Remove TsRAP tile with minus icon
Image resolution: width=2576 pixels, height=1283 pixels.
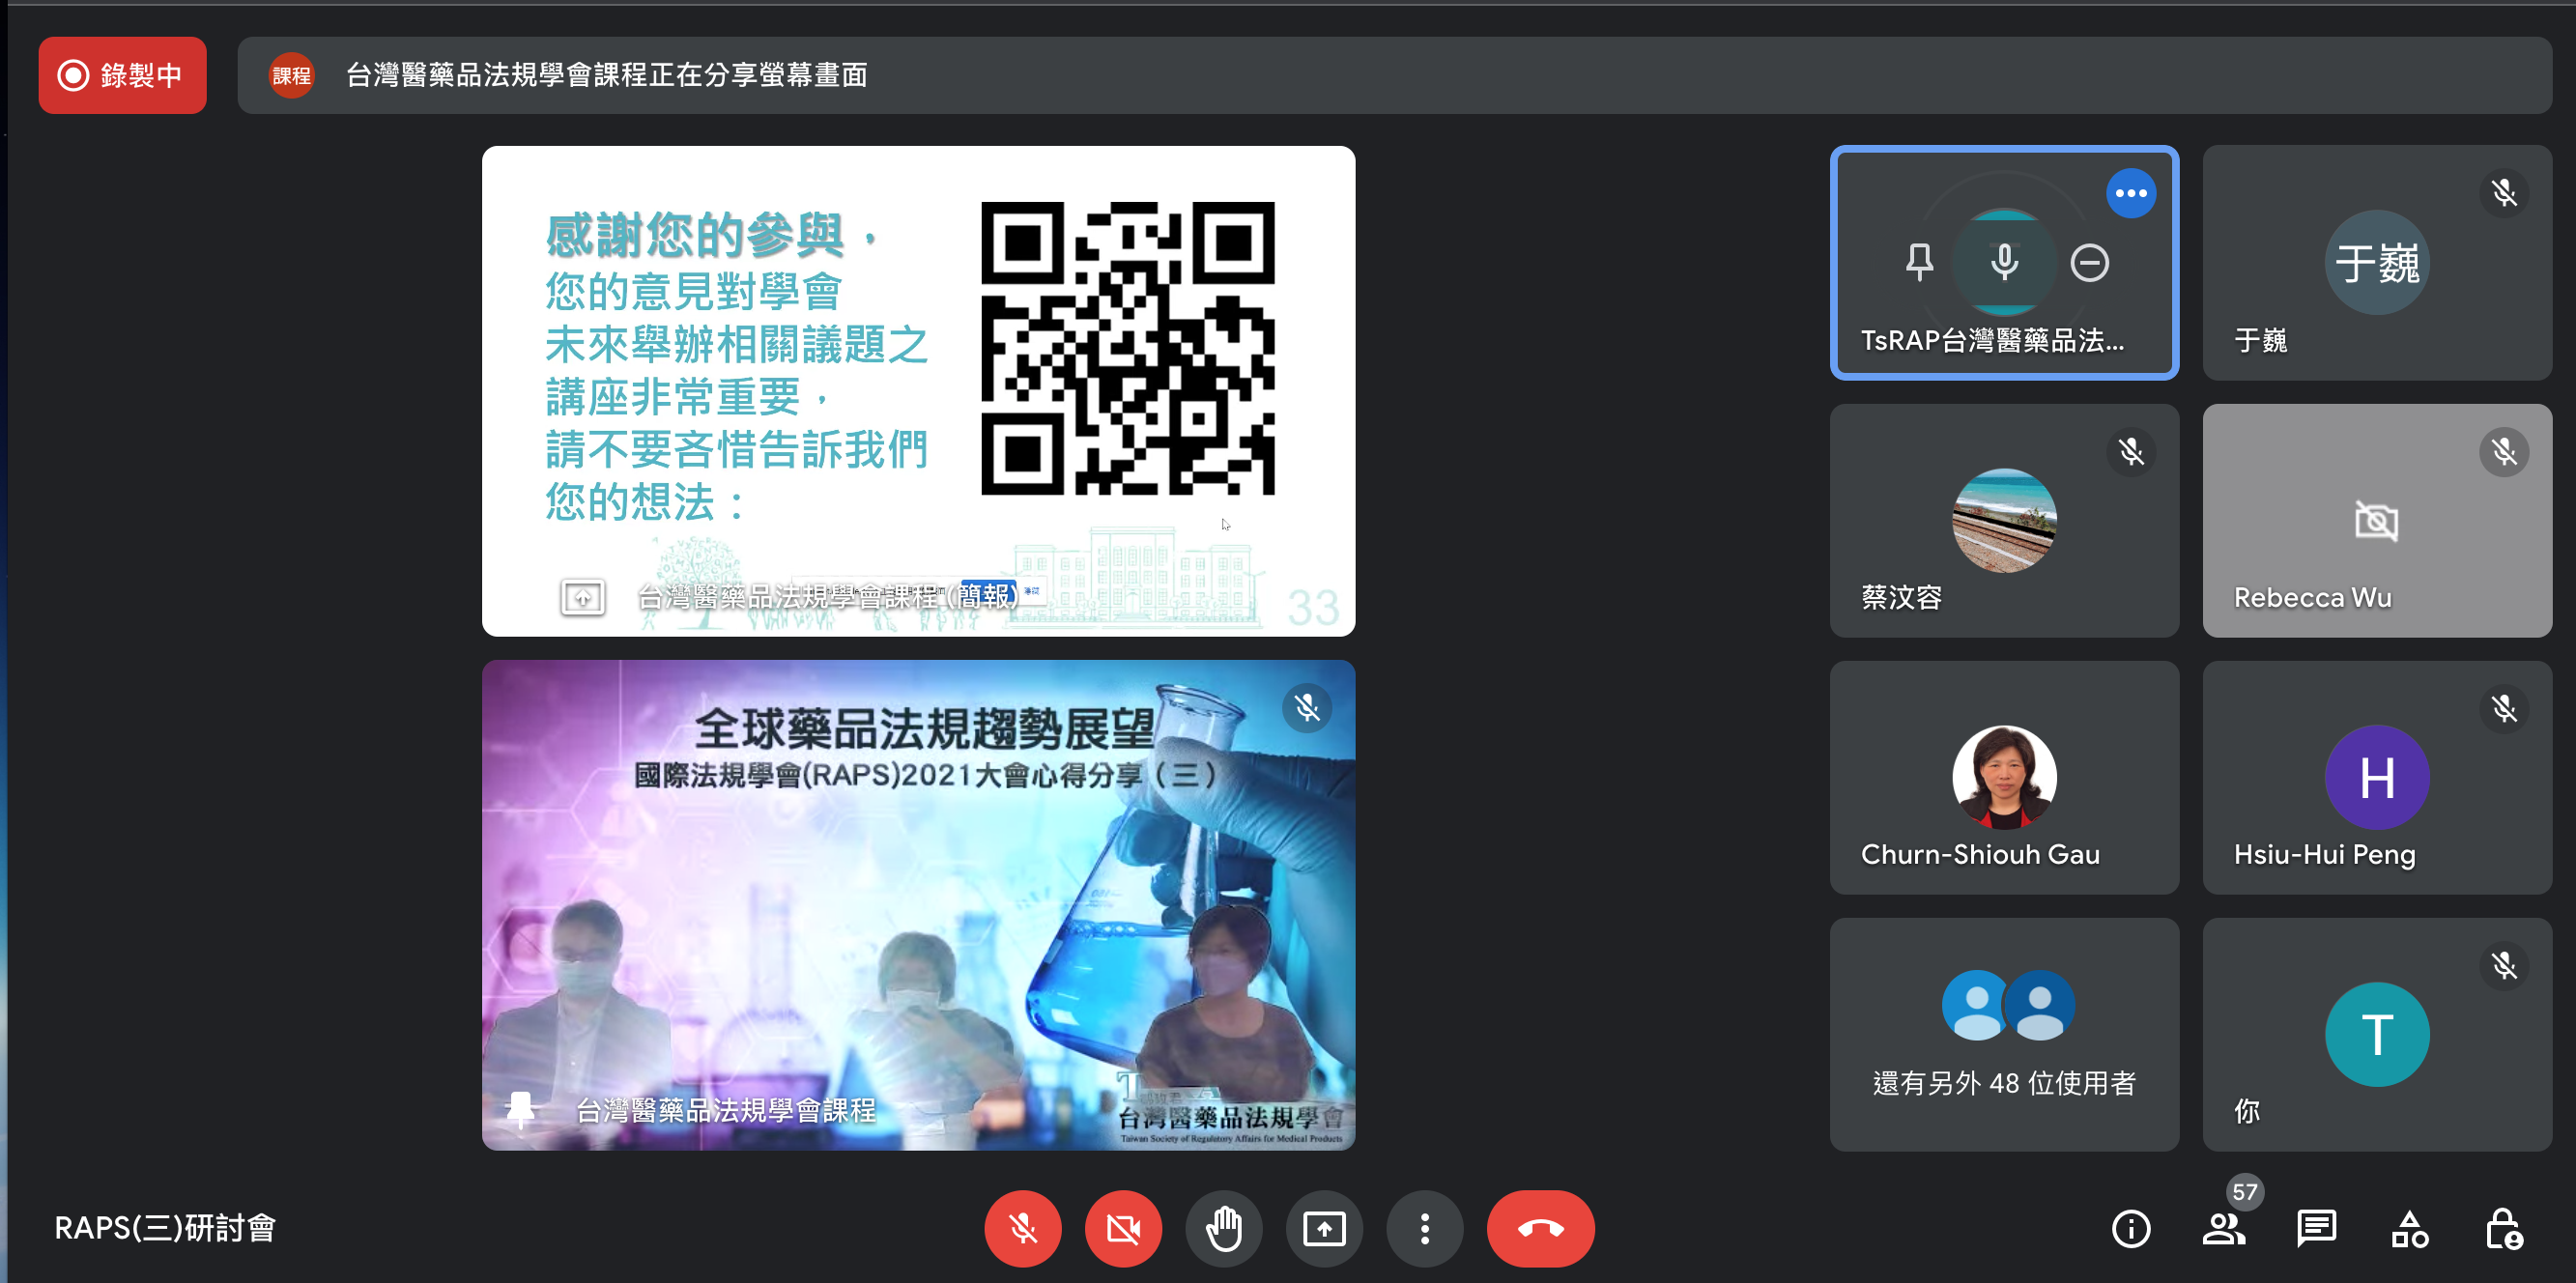2089,263
